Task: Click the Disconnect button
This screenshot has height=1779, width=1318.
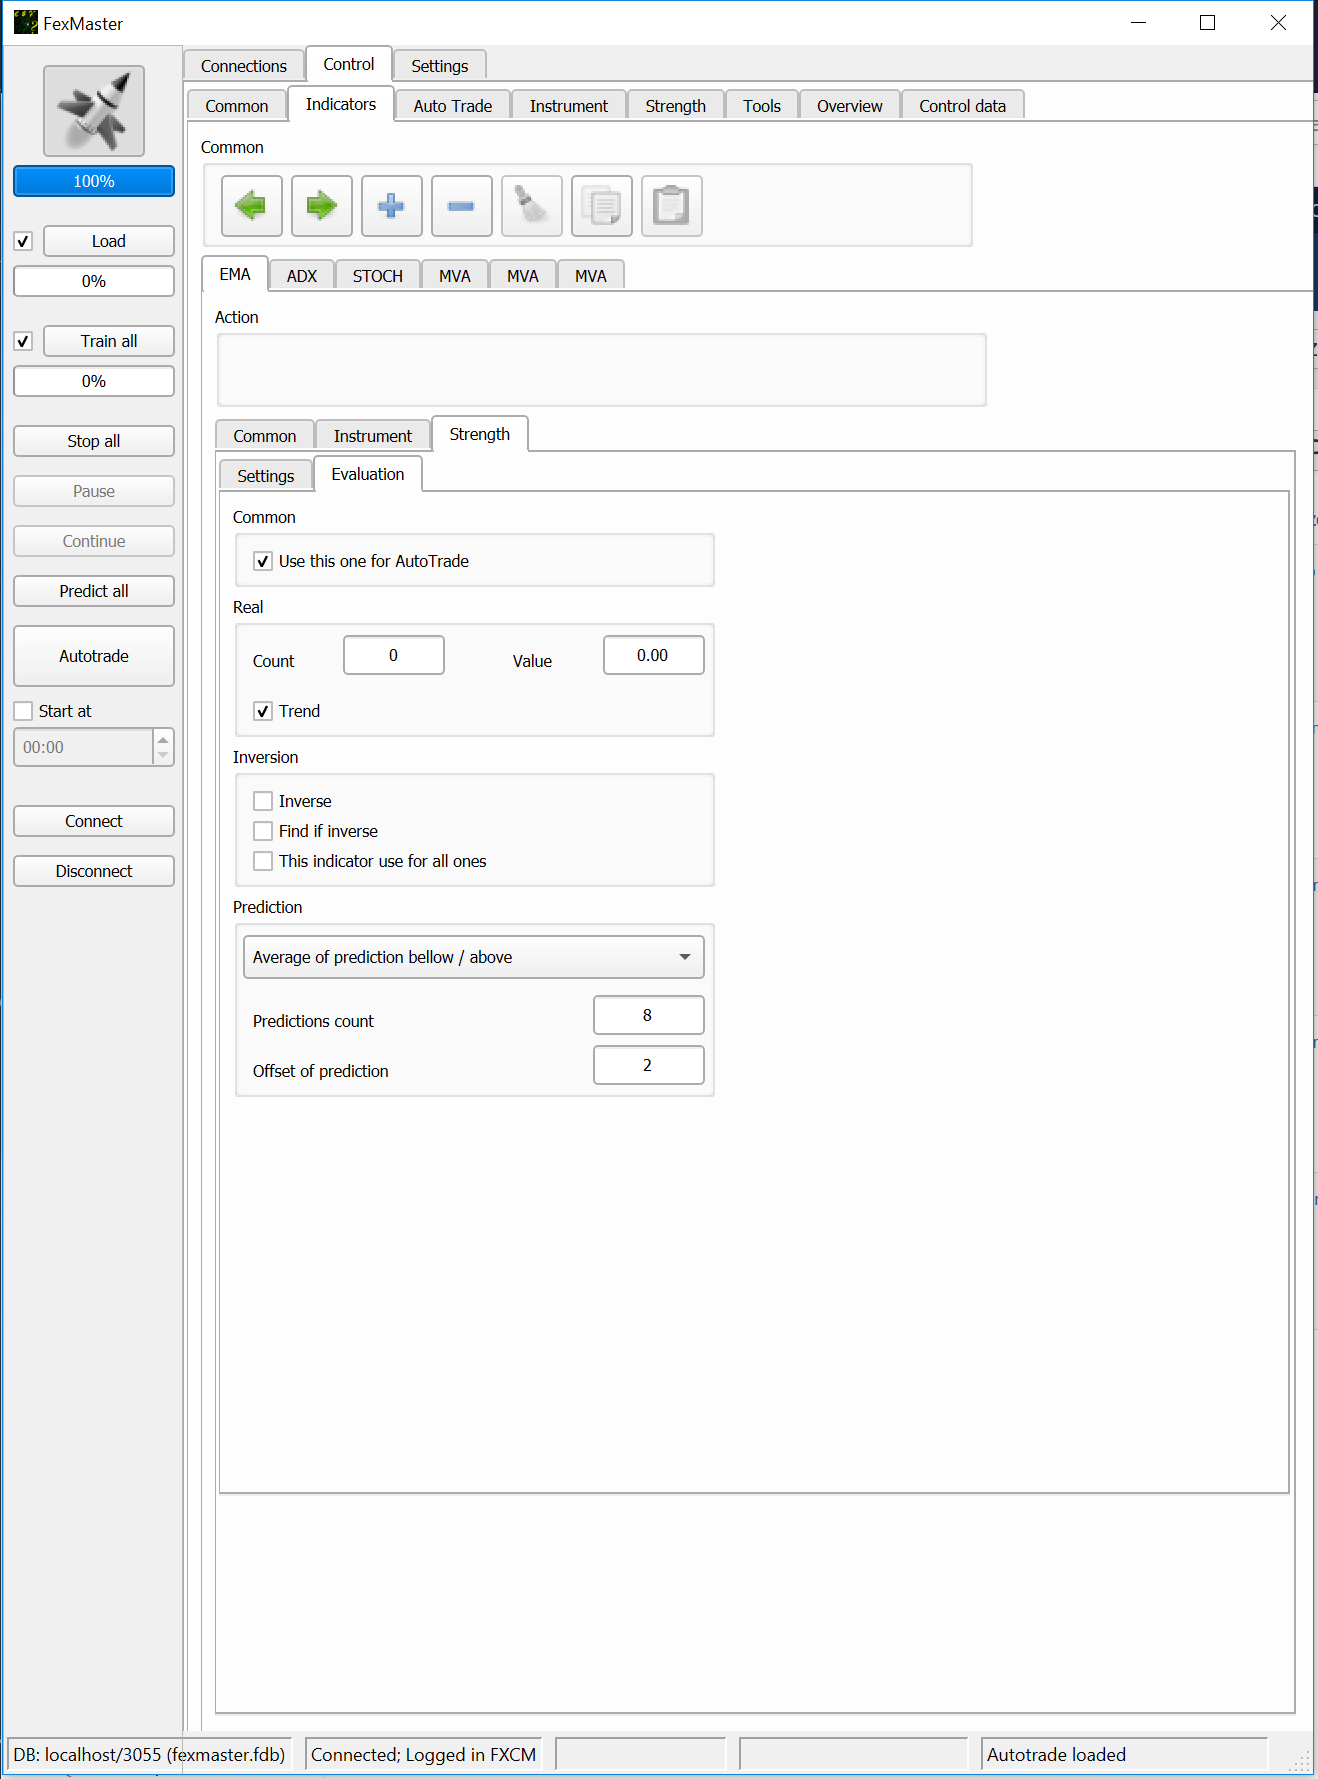Action: tap(94, 871)
